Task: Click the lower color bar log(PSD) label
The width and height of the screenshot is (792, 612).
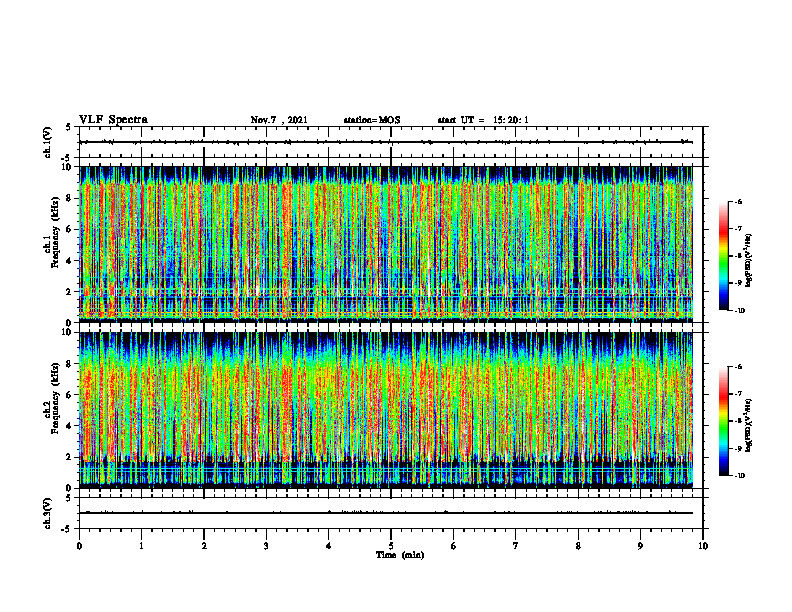Action: [749, 425]
